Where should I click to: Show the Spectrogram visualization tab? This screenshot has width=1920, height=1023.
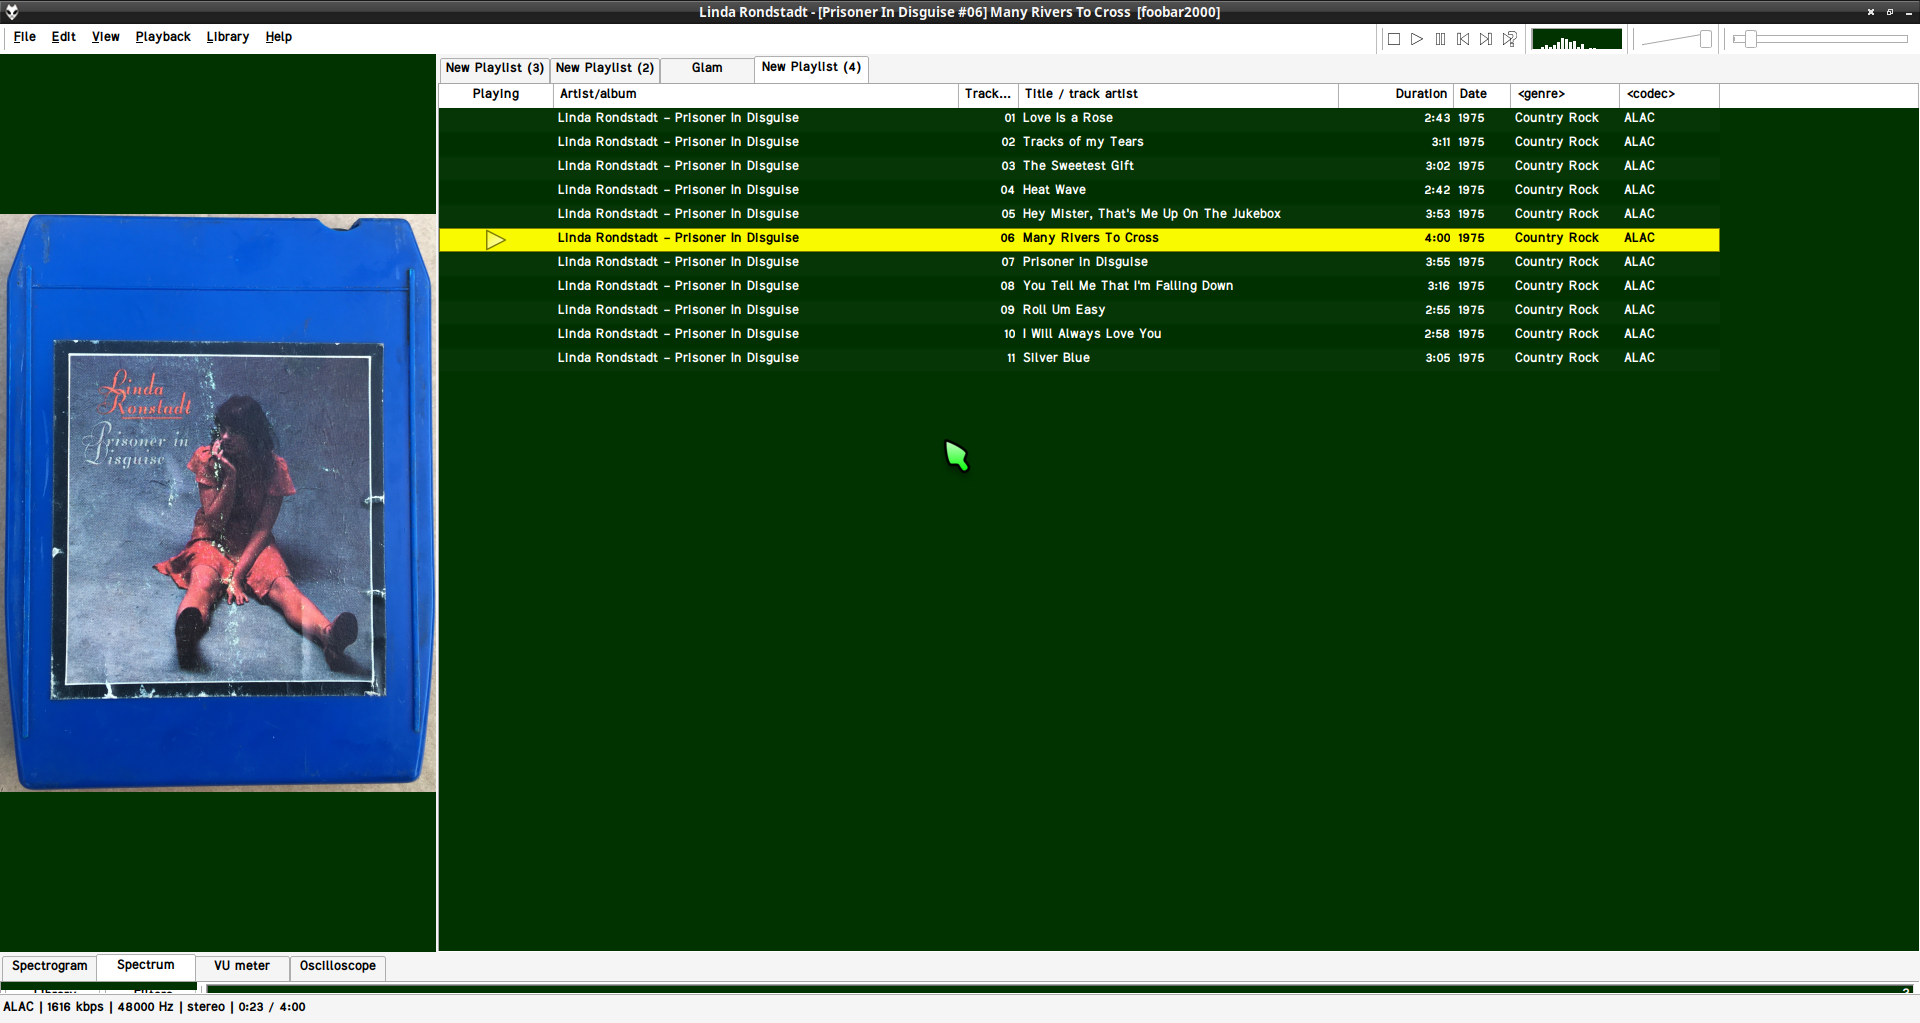pos(50,966)
